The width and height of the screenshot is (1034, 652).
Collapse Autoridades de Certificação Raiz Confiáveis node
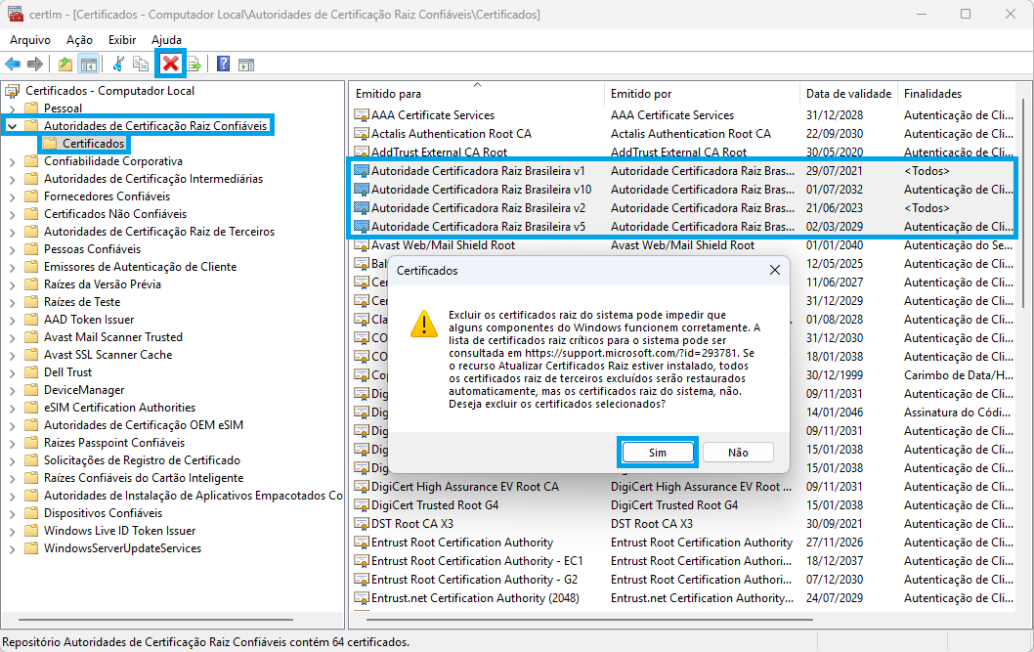11,126
